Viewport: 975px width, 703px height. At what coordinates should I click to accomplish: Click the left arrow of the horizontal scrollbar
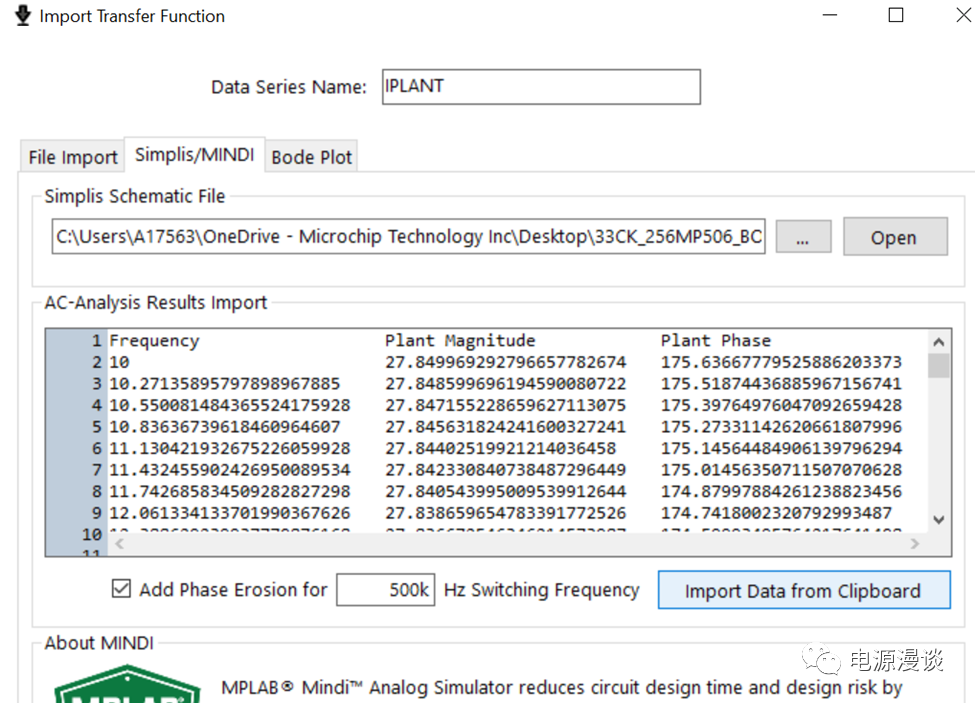pyautogui.click(x=119, y=544)
